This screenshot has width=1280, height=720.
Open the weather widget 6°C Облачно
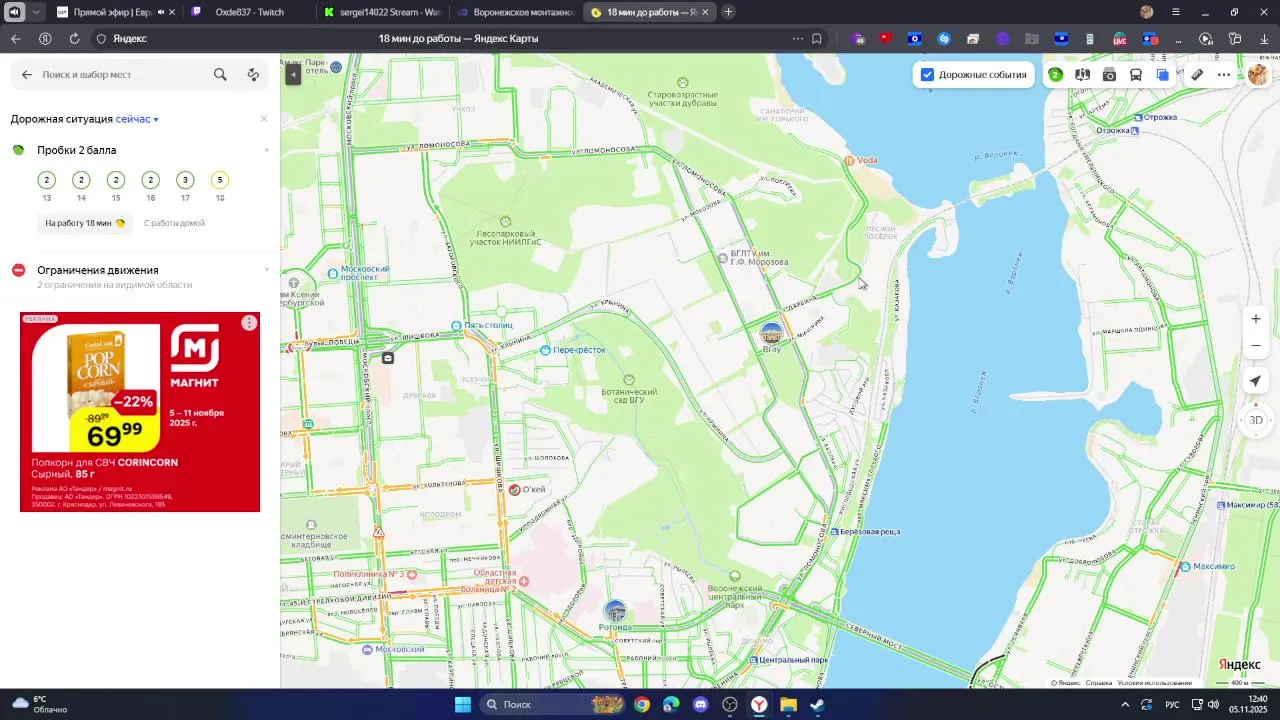pos(40,704)
